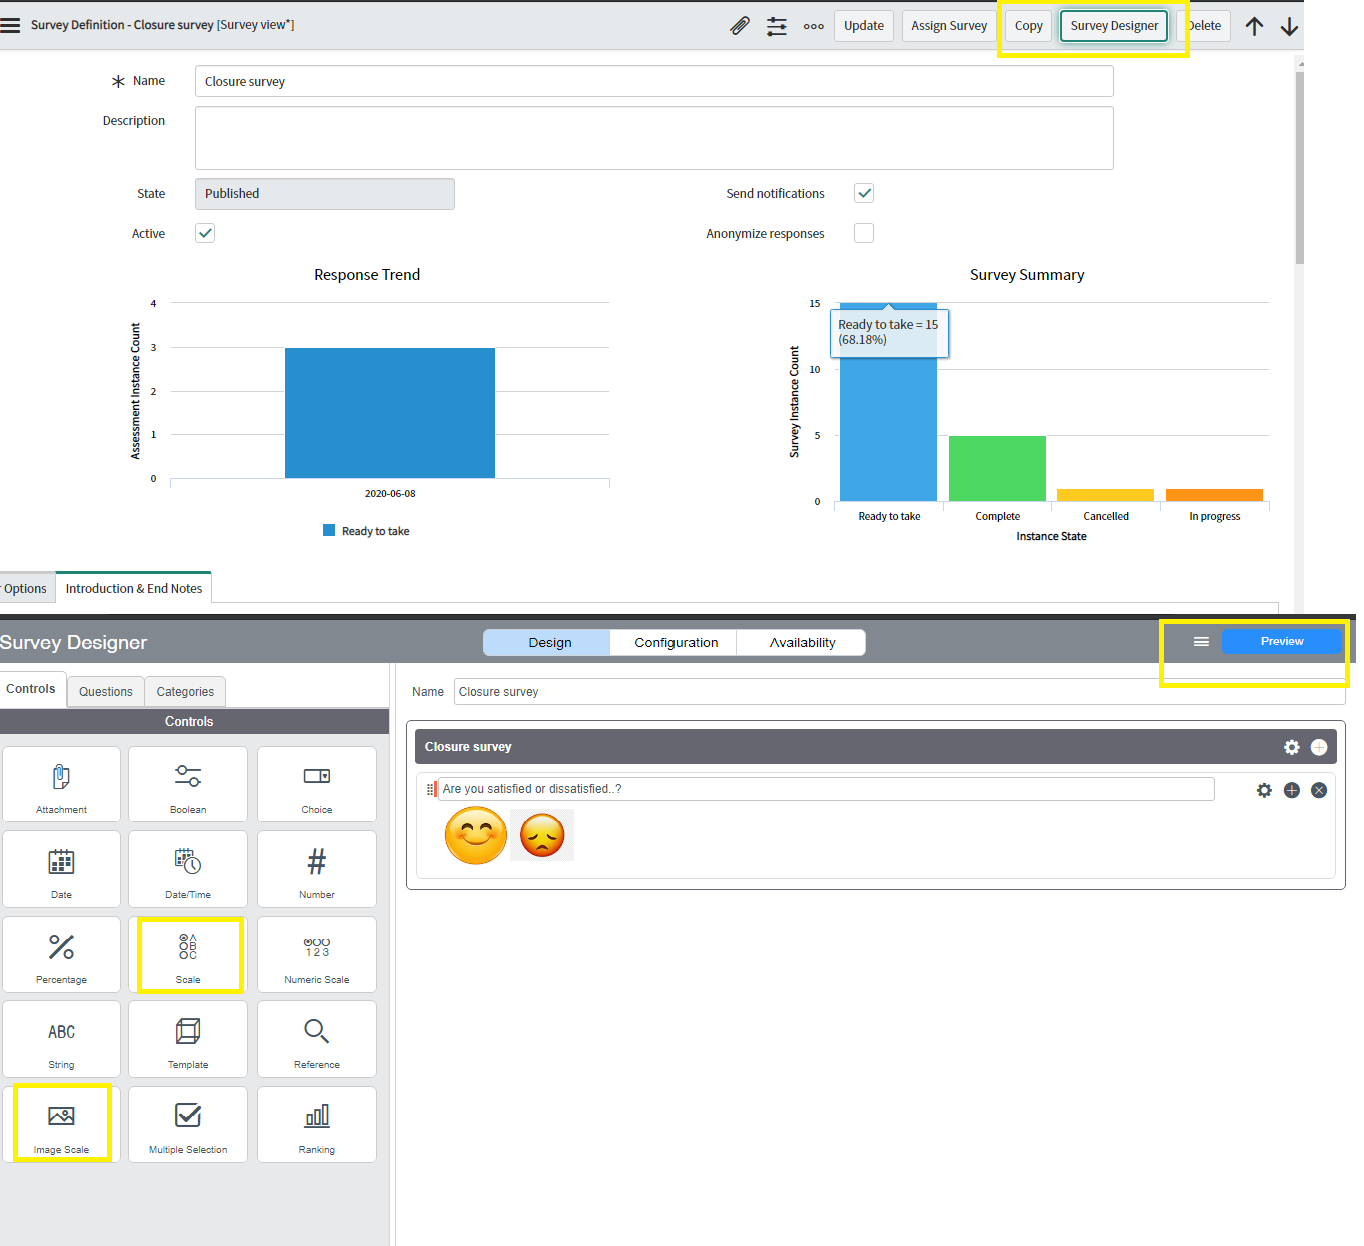Disable the Send notifications checkbox
The height and width of the screenshot is (1246, 1364).
863,193
